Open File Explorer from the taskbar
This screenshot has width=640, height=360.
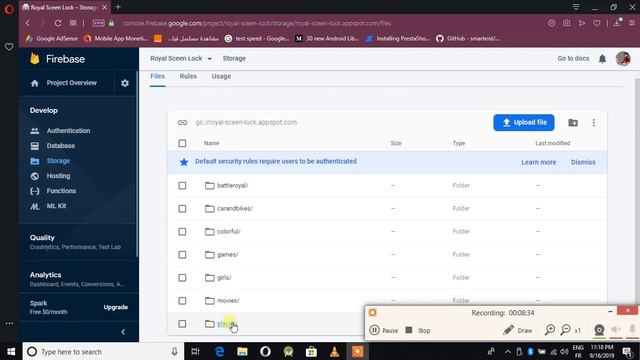tap(242, 351)
